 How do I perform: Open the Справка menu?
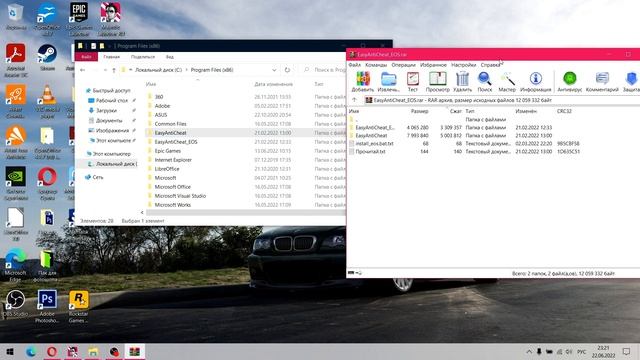tap(490, 65)
